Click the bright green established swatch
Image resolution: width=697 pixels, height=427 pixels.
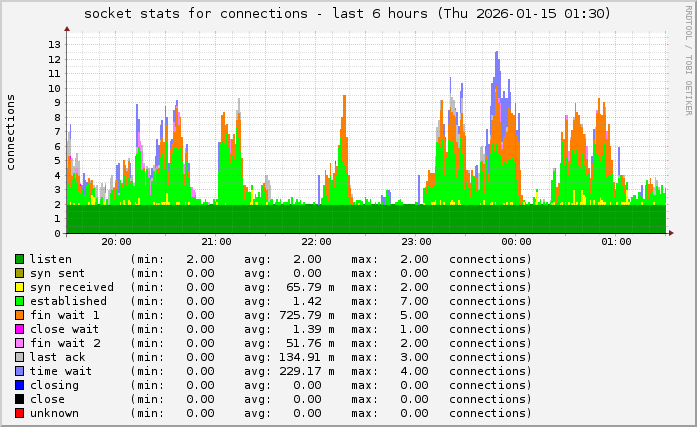pos(19,301)
